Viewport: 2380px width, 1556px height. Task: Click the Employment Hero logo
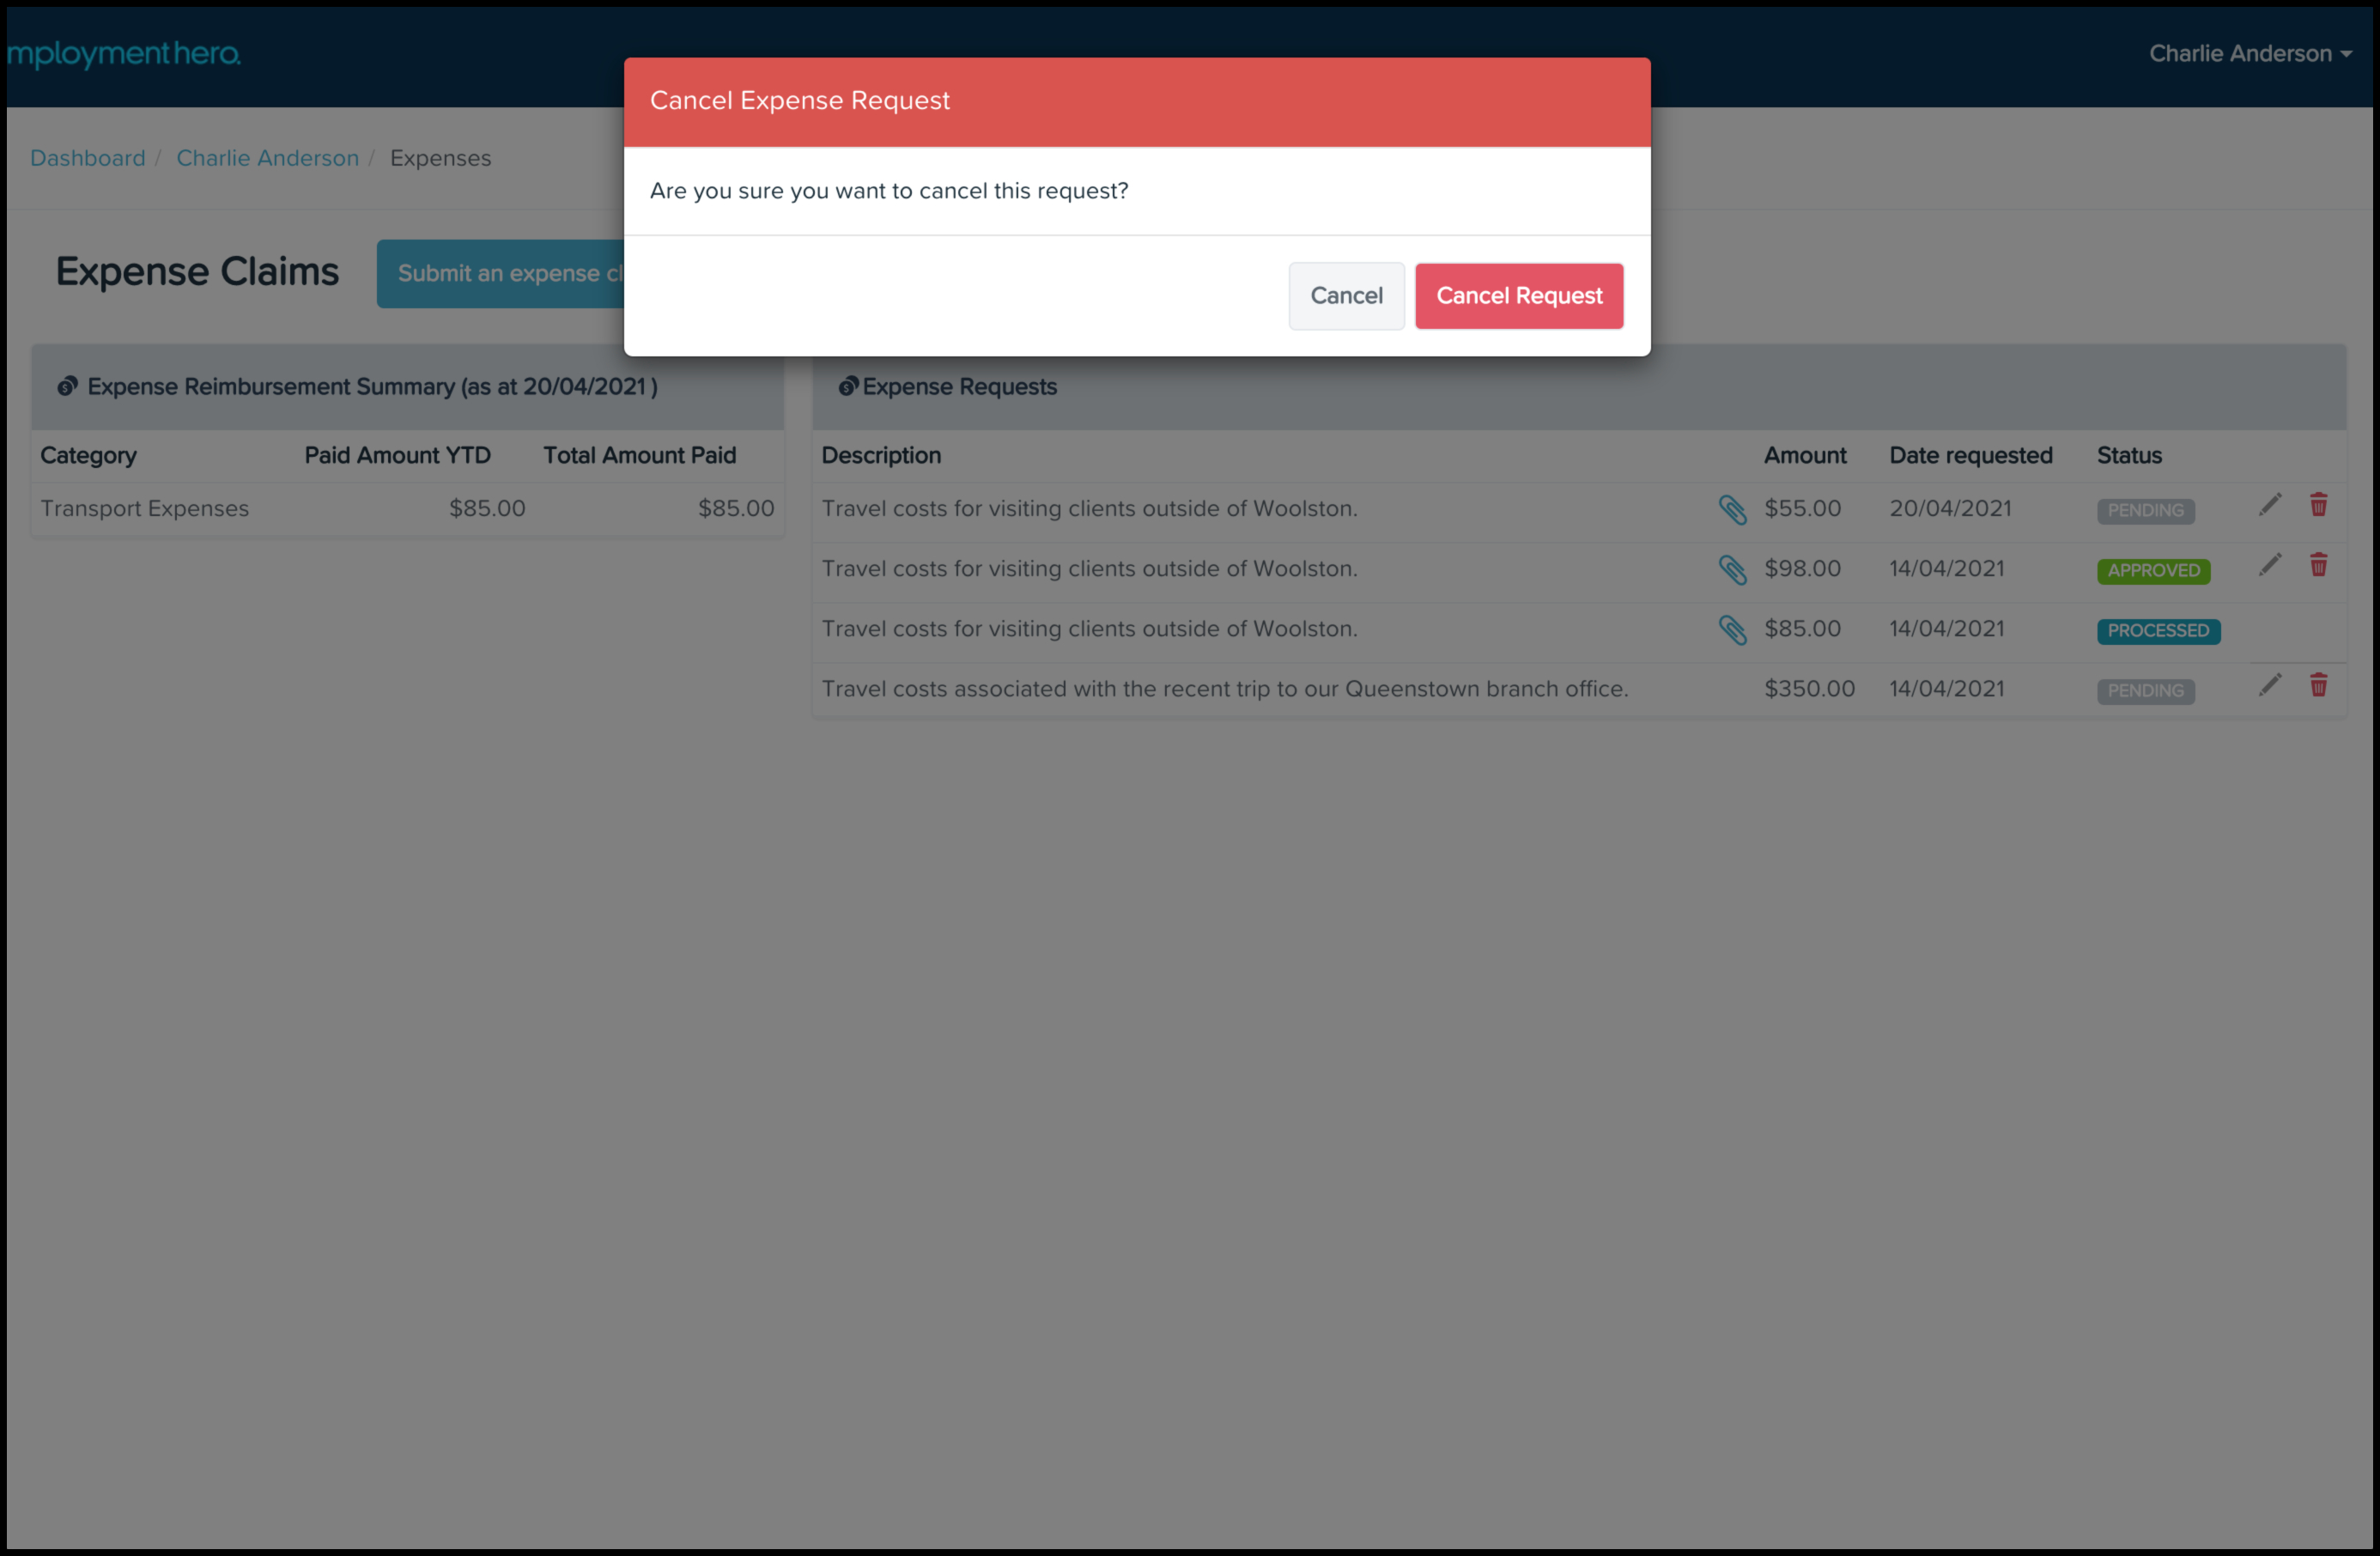click(x=124, y=54)
